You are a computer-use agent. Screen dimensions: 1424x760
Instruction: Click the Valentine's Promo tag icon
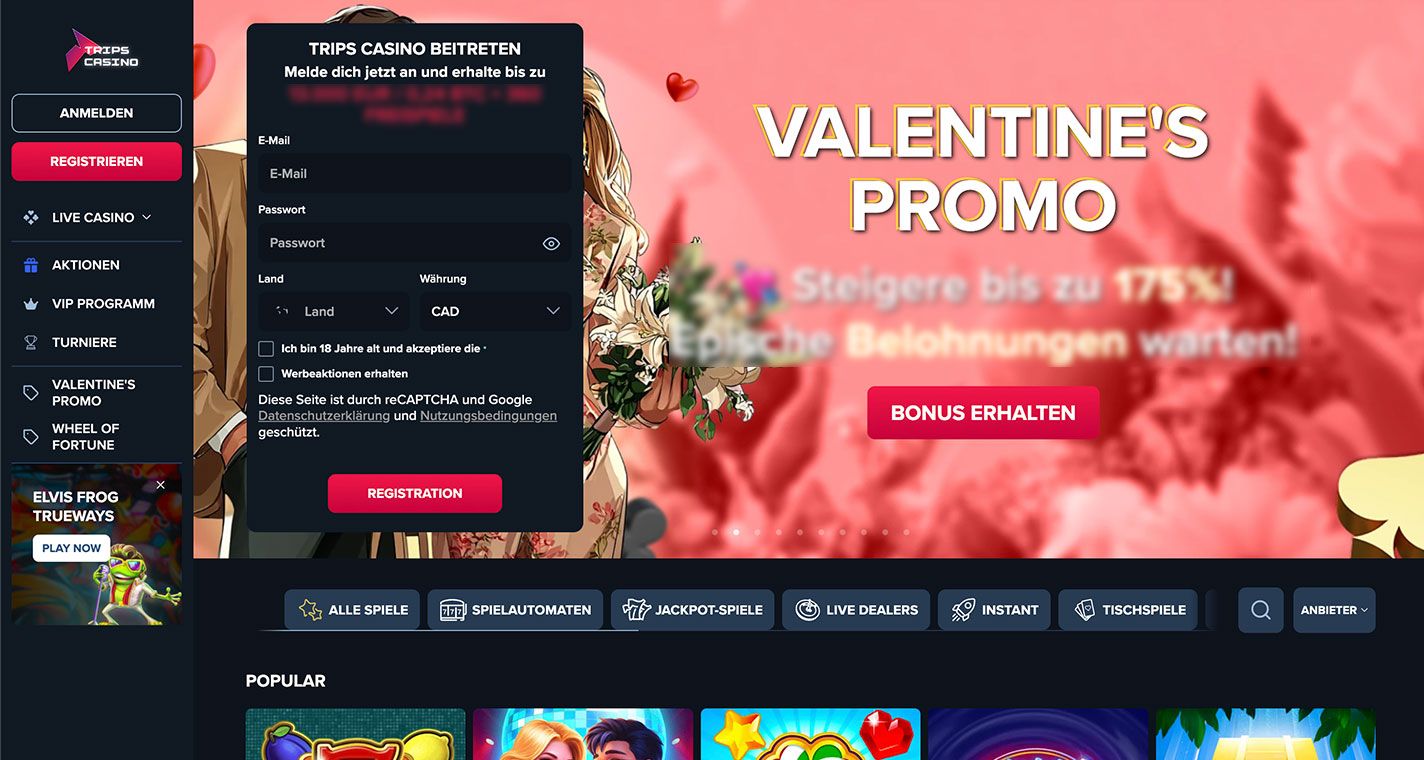[x=31, y=393]
